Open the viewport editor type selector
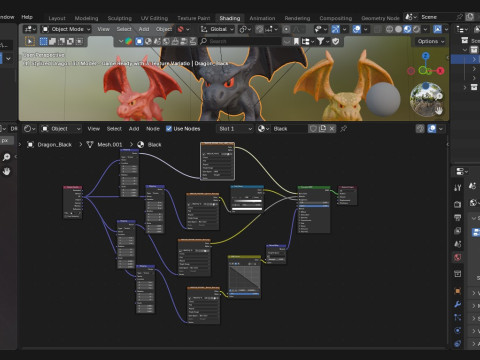Screen dimensions: 480x360 [x=30, y=29]
